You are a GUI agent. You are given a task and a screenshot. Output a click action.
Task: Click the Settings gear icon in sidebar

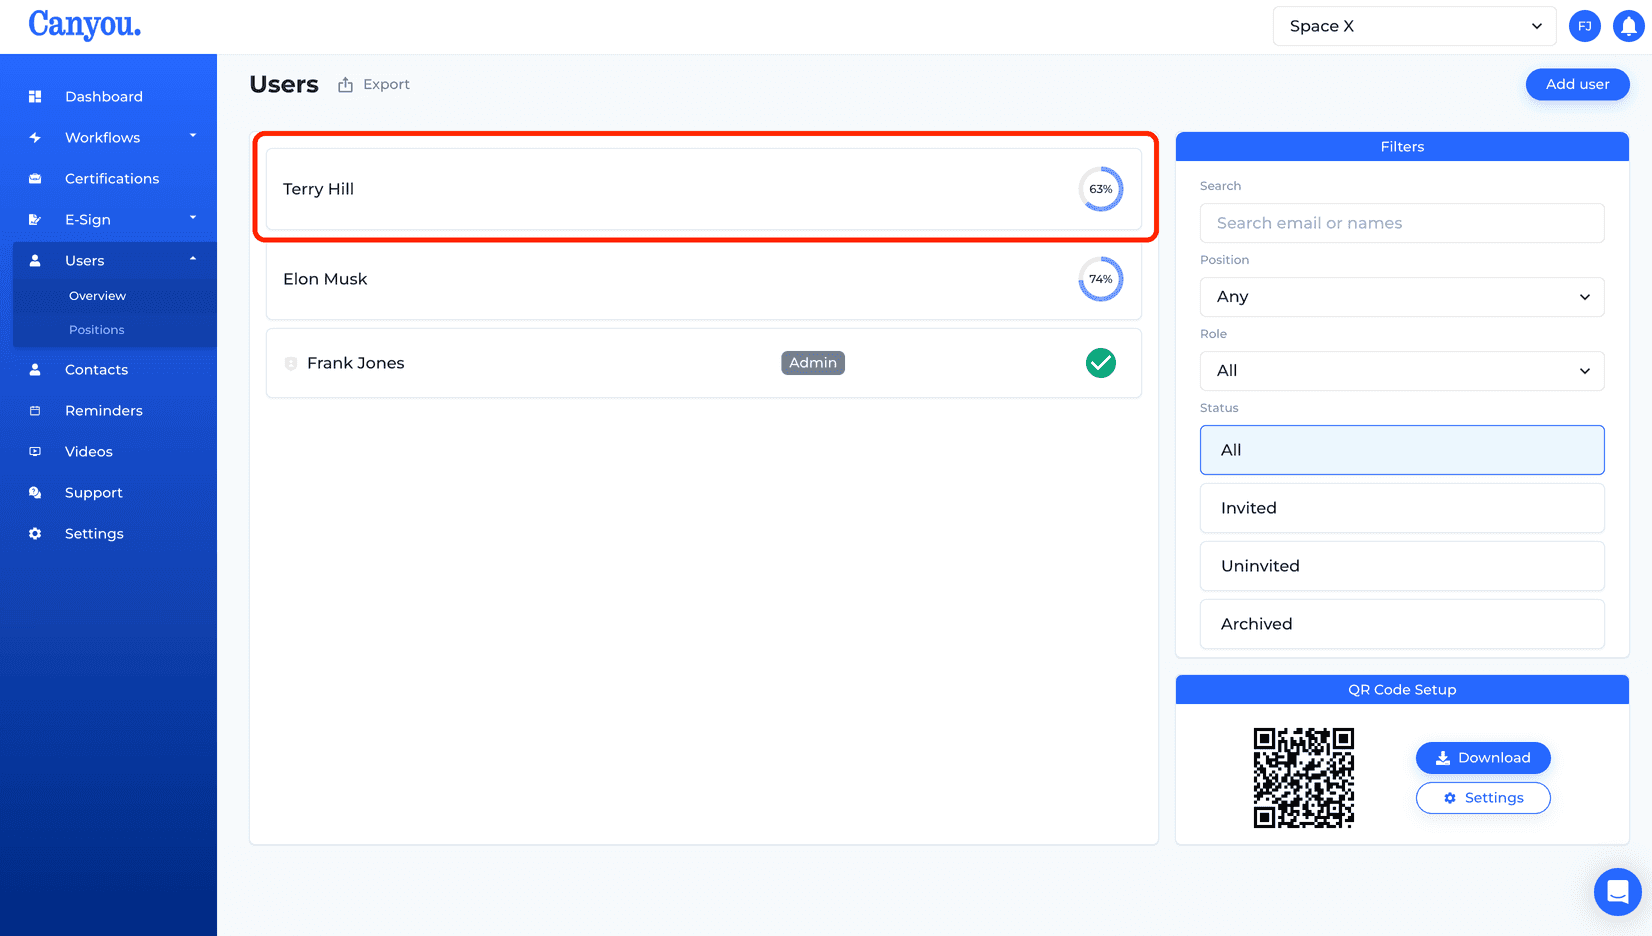point(35,534)
